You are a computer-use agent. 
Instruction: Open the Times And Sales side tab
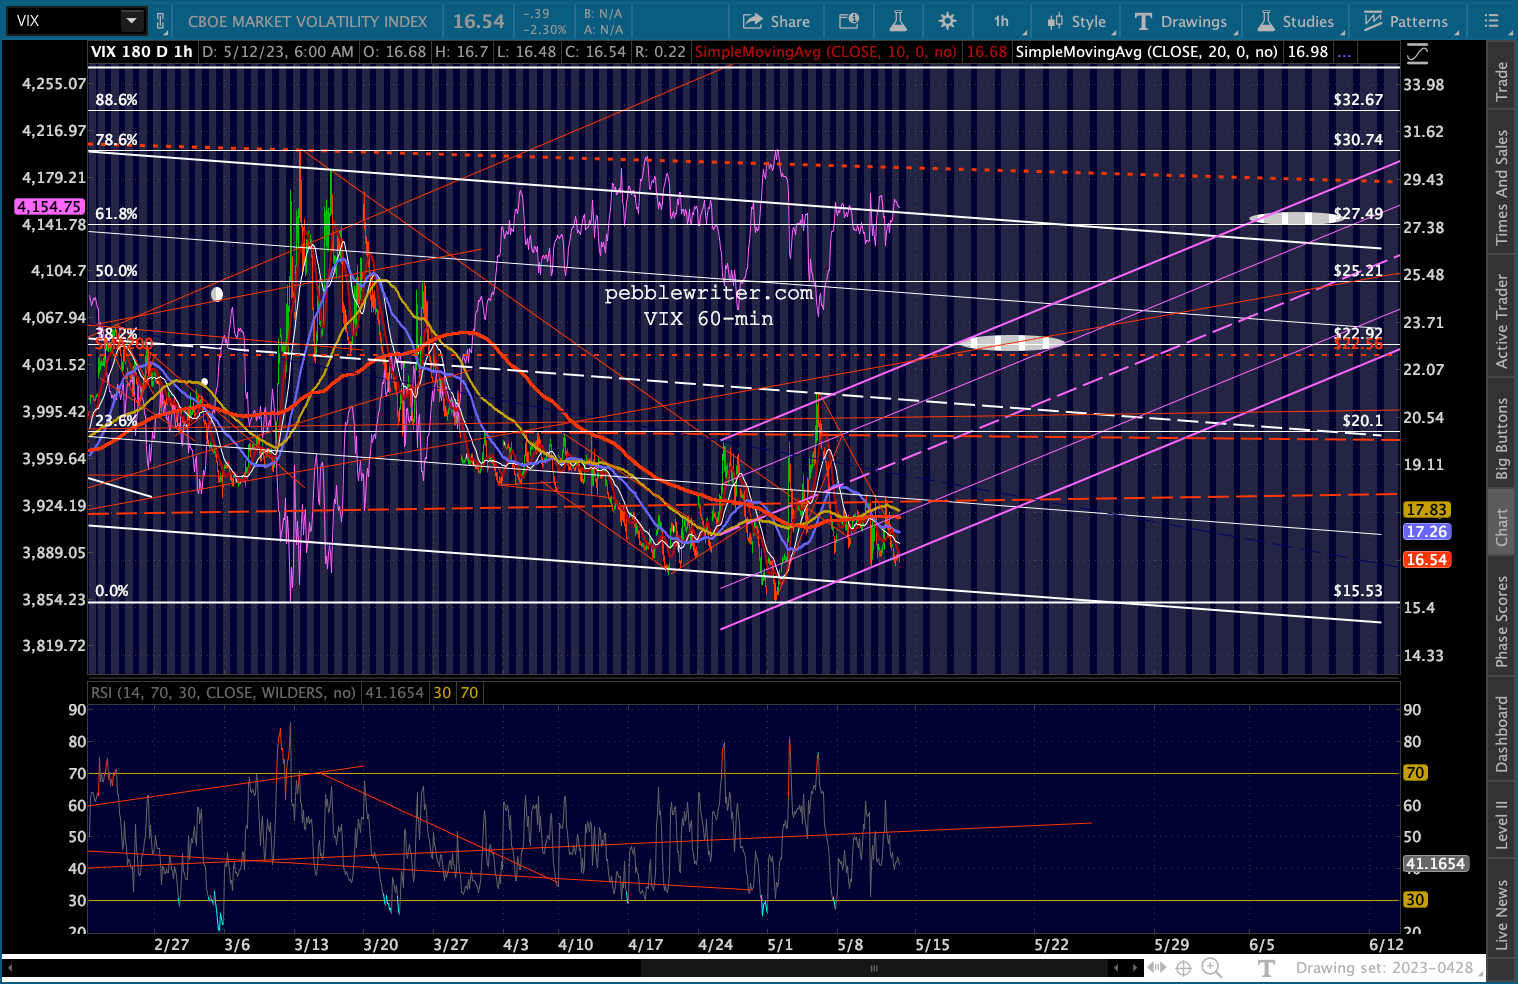coord(1501,187)
